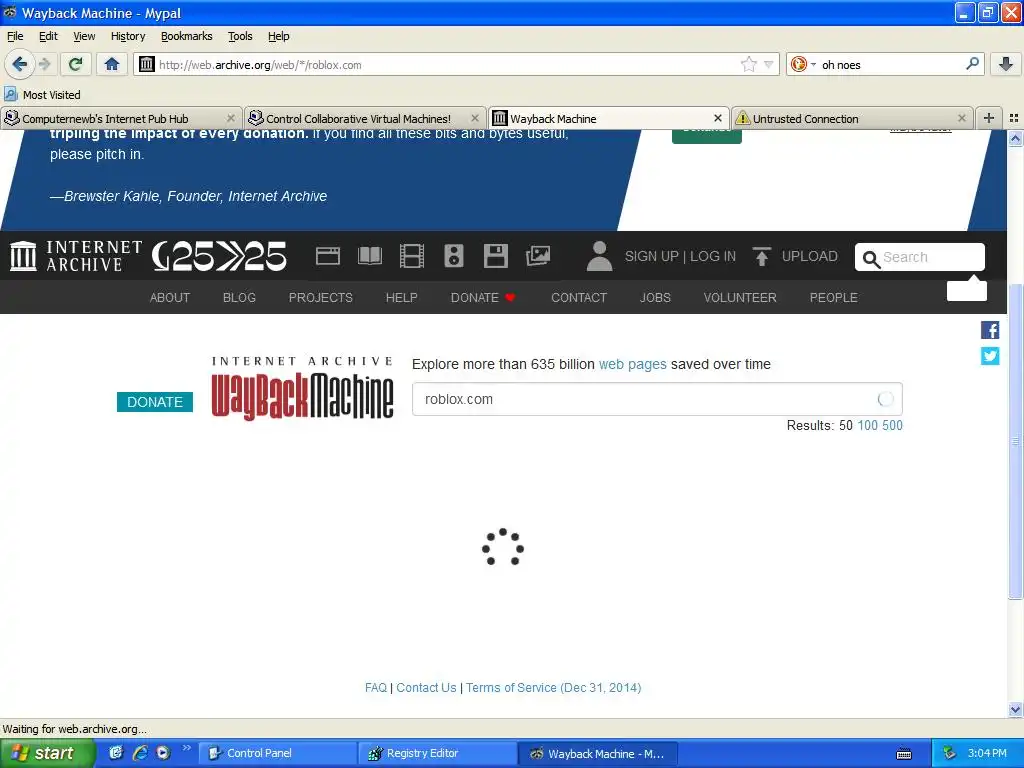This screenshot has width=1024, height=768.
Task: Open the PEOPLE nav link
Action: (833, 297)
